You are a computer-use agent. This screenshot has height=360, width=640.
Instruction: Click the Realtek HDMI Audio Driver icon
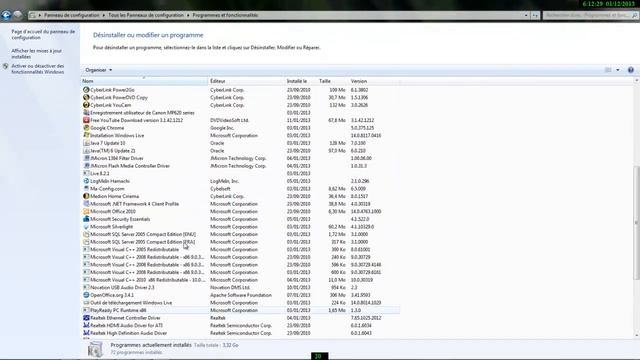click(86, 326)
